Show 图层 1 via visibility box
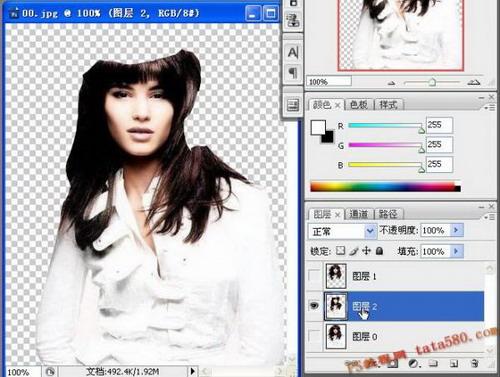Viewport: 500px width, 377px height. coord(314,276)
